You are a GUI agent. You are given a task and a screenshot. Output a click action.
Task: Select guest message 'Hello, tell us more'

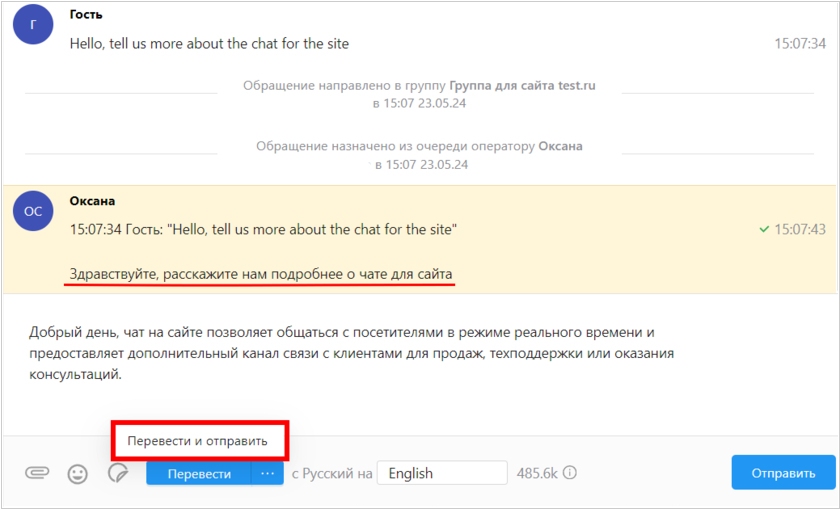coord(209,43)
